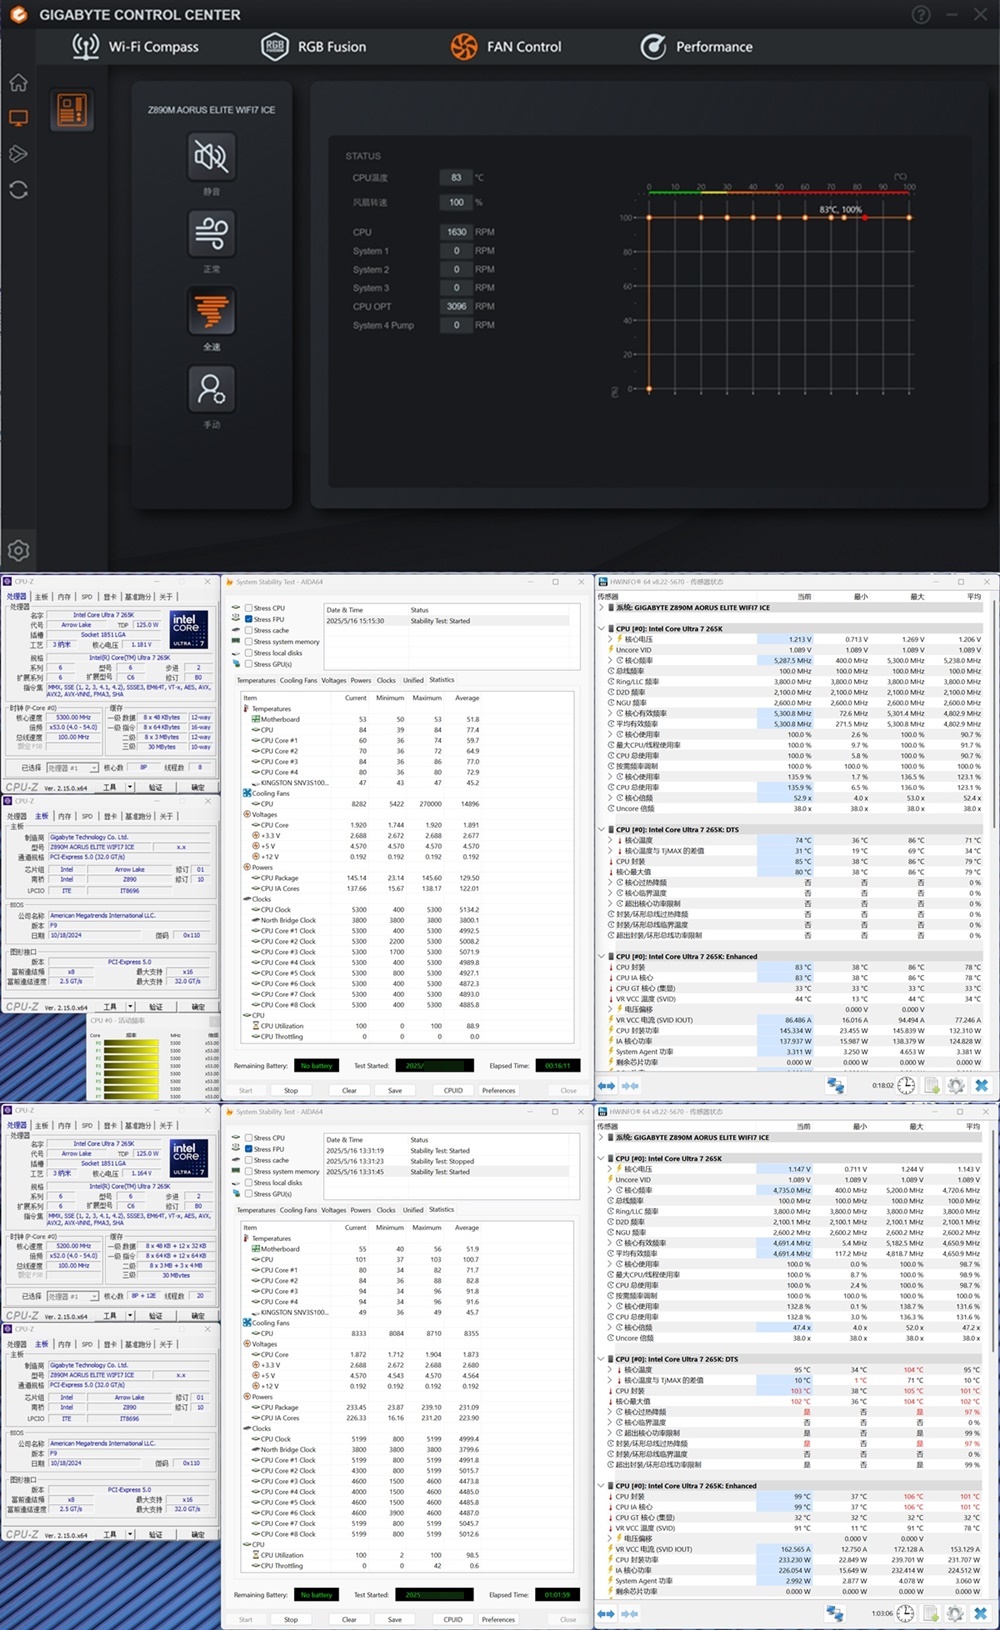Open the SPD tab in CPU-Z showing 1.181 V
The height and width of the screenshot is (1630, 1000).
tap(87, 597)
